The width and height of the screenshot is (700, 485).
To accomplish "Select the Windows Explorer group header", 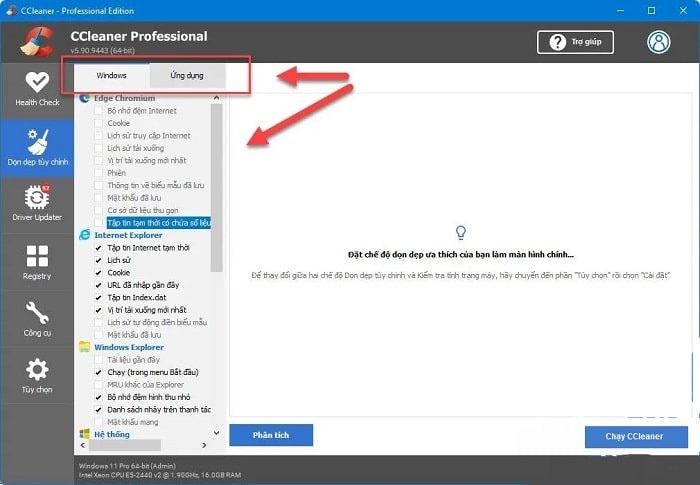I will coord(129,347).
